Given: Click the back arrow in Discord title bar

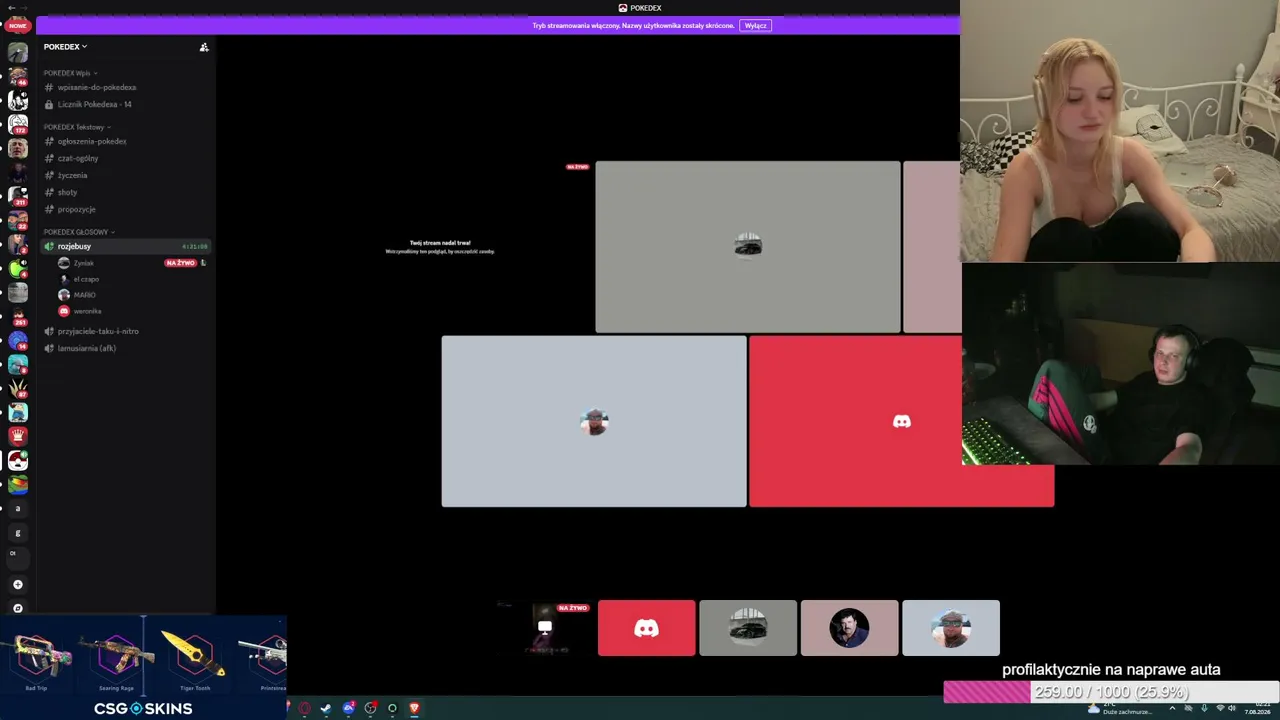Looking at the screenshot, I should (x=11, y=8).
